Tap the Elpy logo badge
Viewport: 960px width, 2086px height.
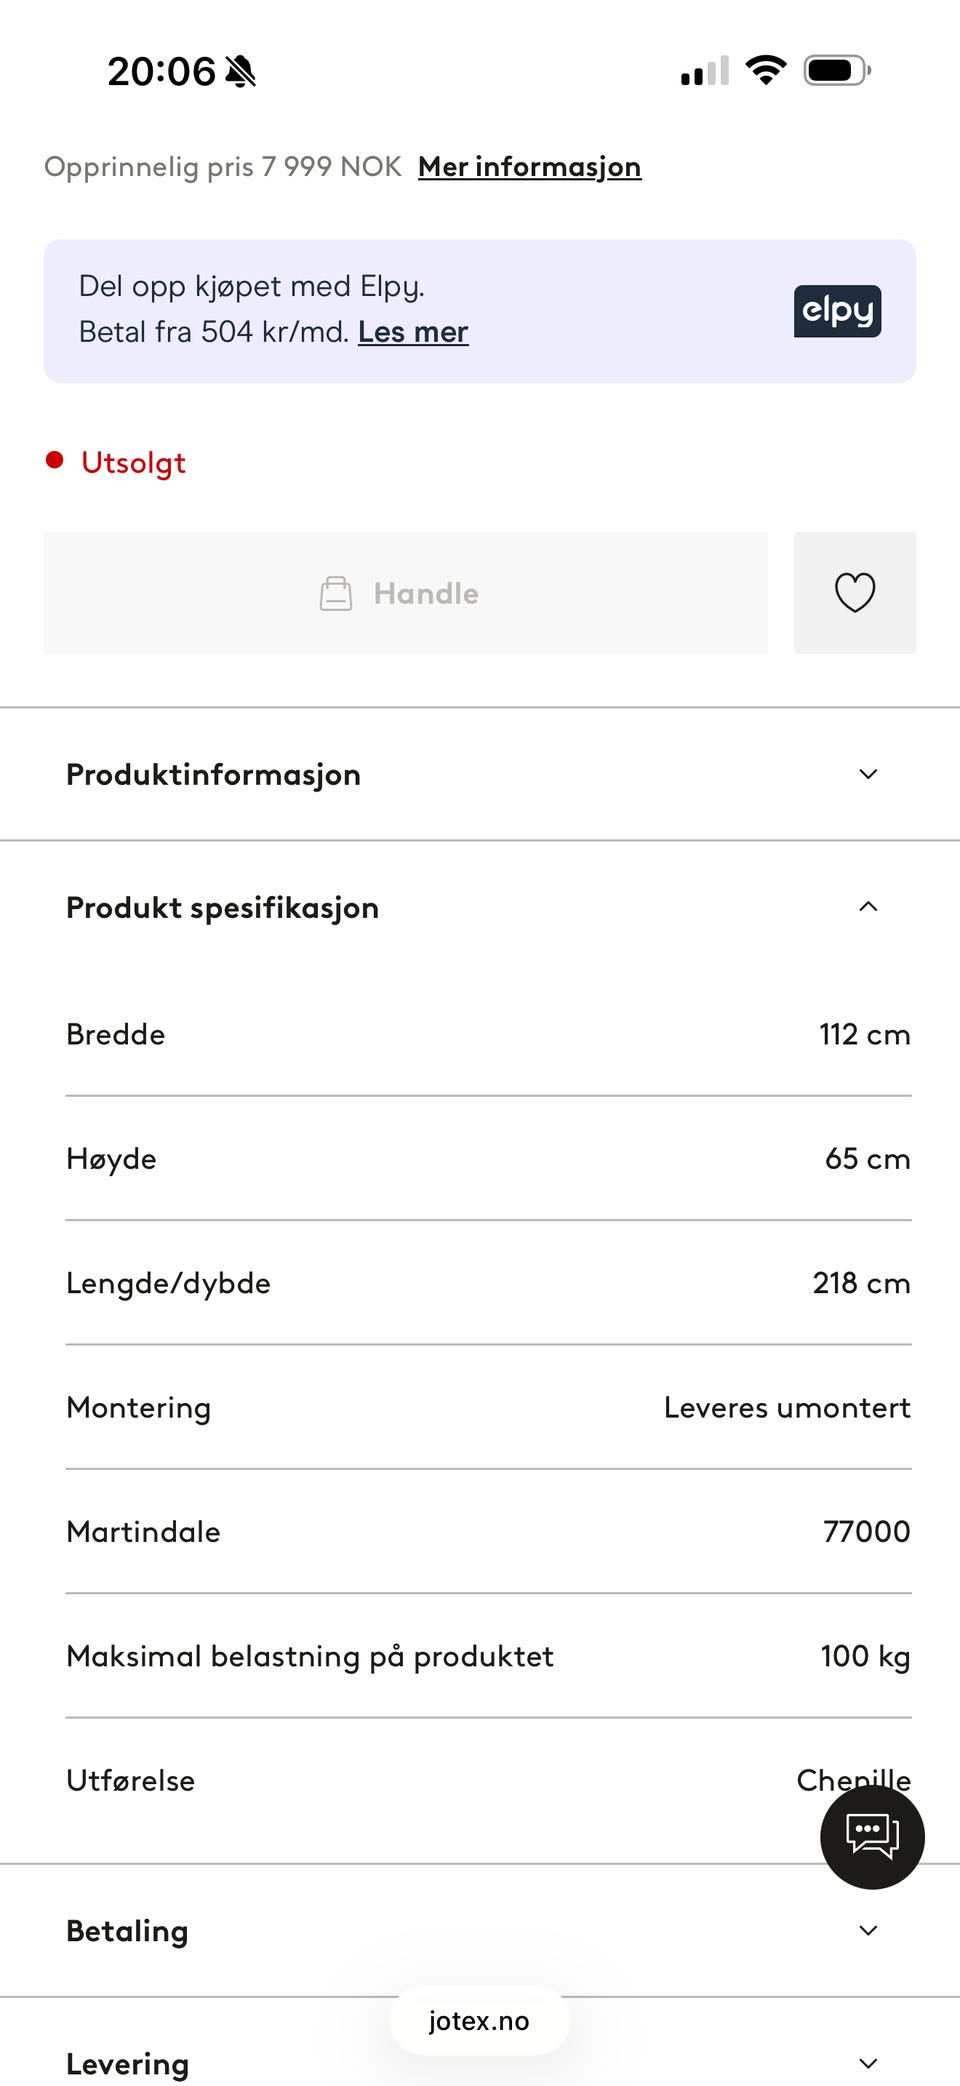pos(837,311)
